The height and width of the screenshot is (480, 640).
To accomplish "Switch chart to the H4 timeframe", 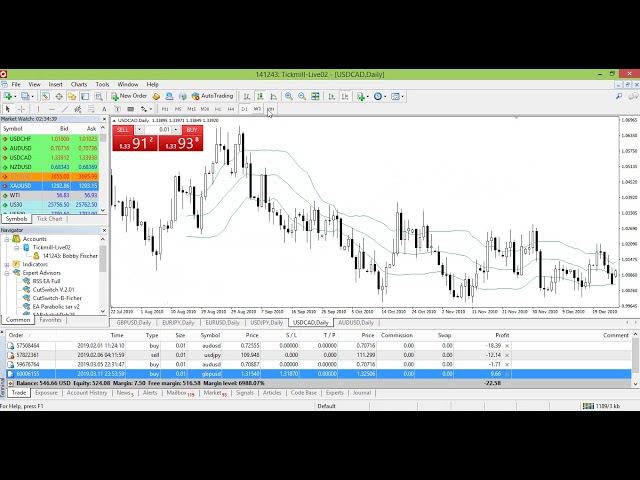I will [x=231, y=109].
